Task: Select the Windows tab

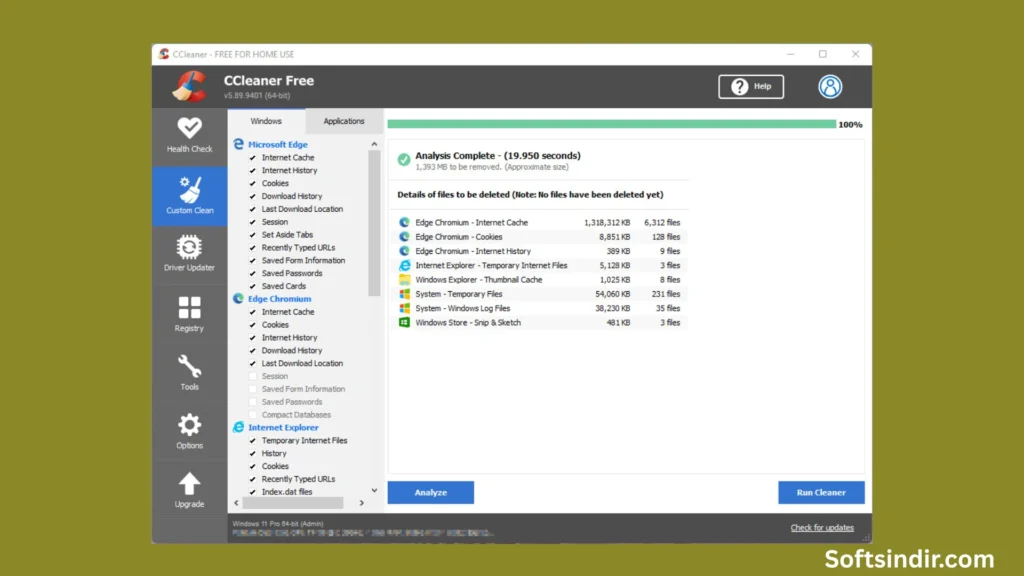Action: pyautogui.click(x=266, y=120)
